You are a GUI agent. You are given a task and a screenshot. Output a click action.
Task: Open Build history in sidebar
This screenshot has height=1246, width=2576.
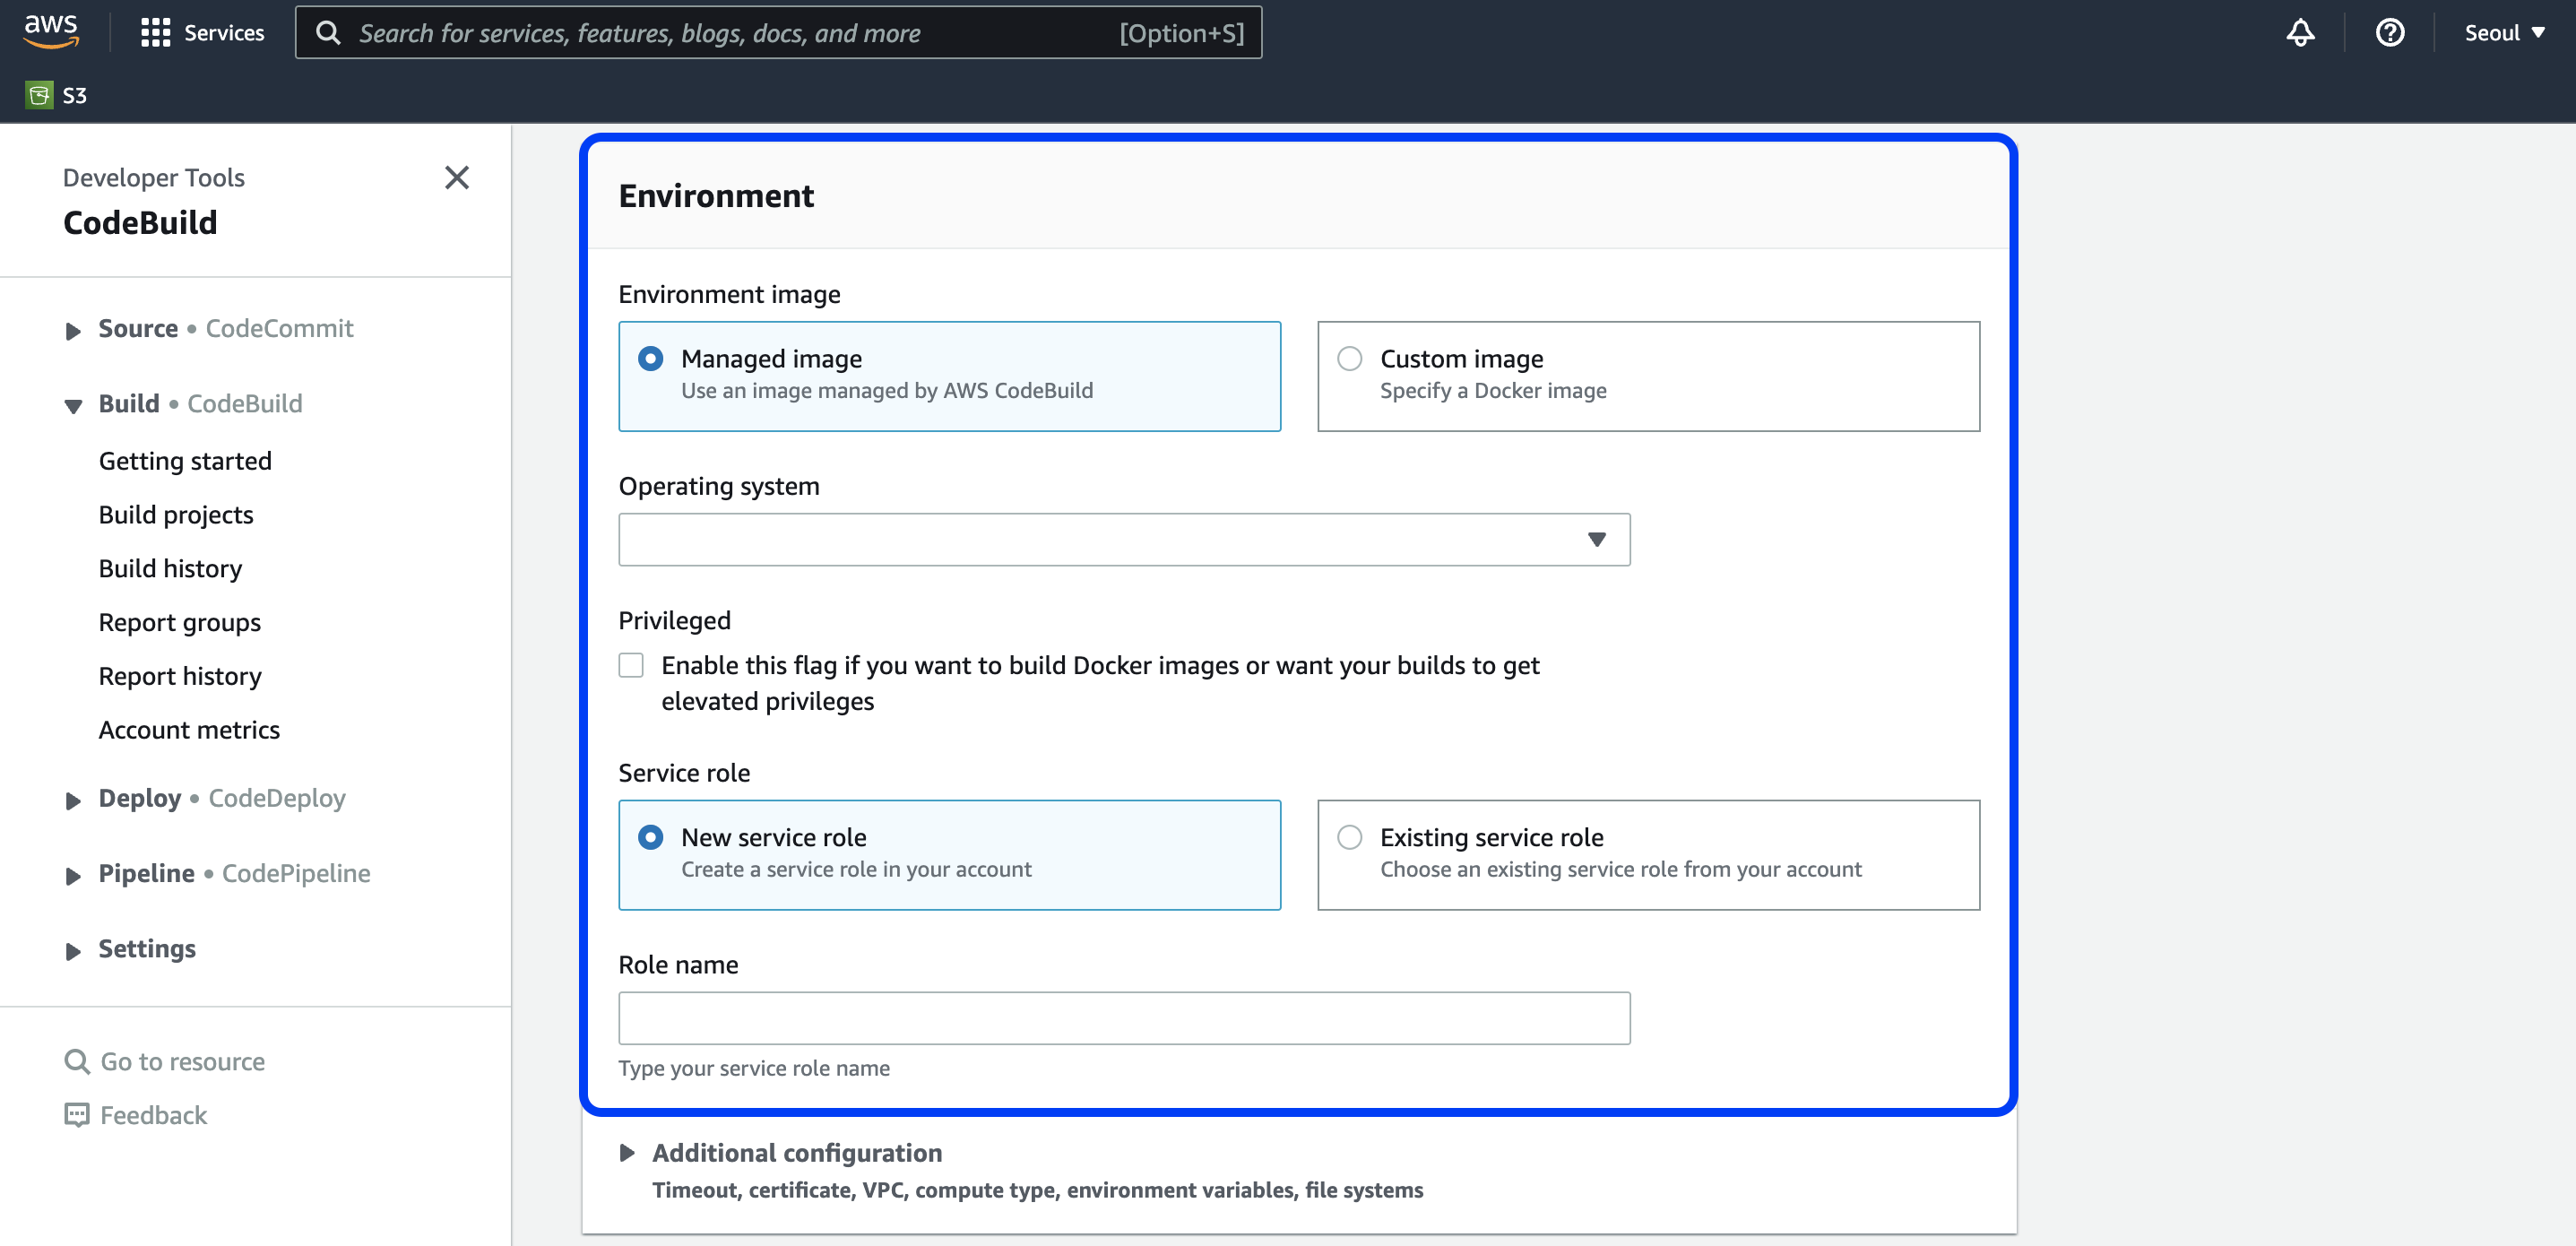click(170, 569)
